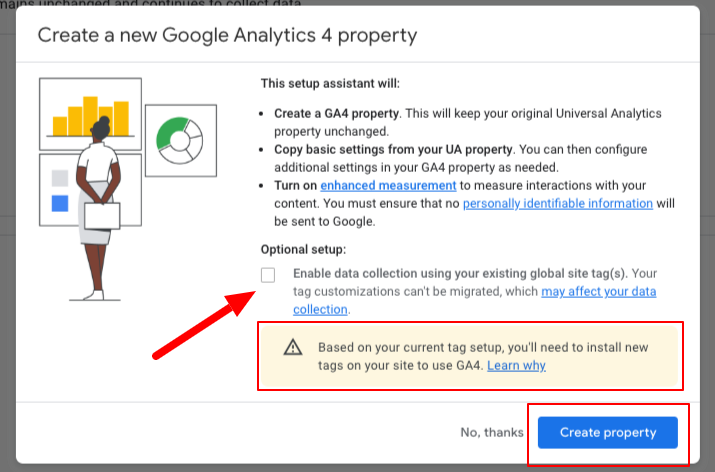715x472 pixels.
Task: Click the dialog title heading
Action: [x=227, y=35]
